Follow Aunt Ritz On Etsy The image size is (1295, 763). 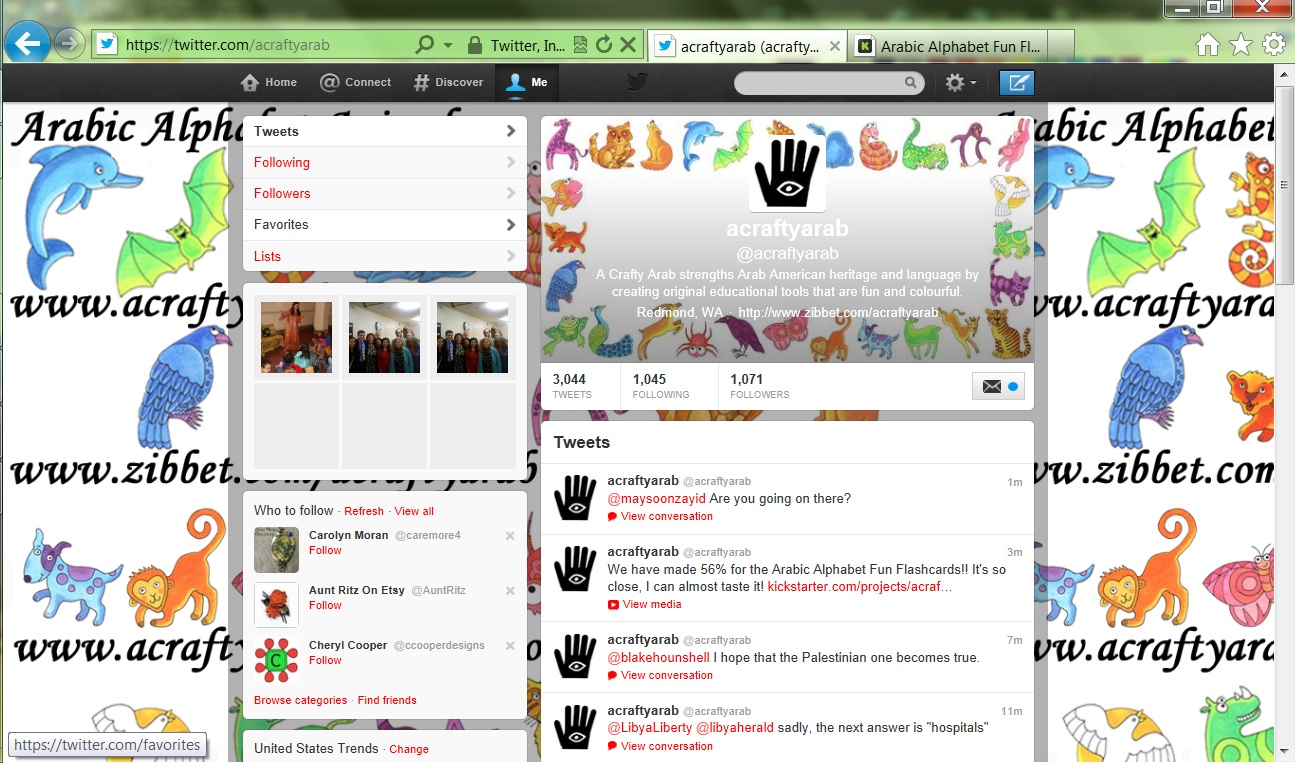click(325, 605)
